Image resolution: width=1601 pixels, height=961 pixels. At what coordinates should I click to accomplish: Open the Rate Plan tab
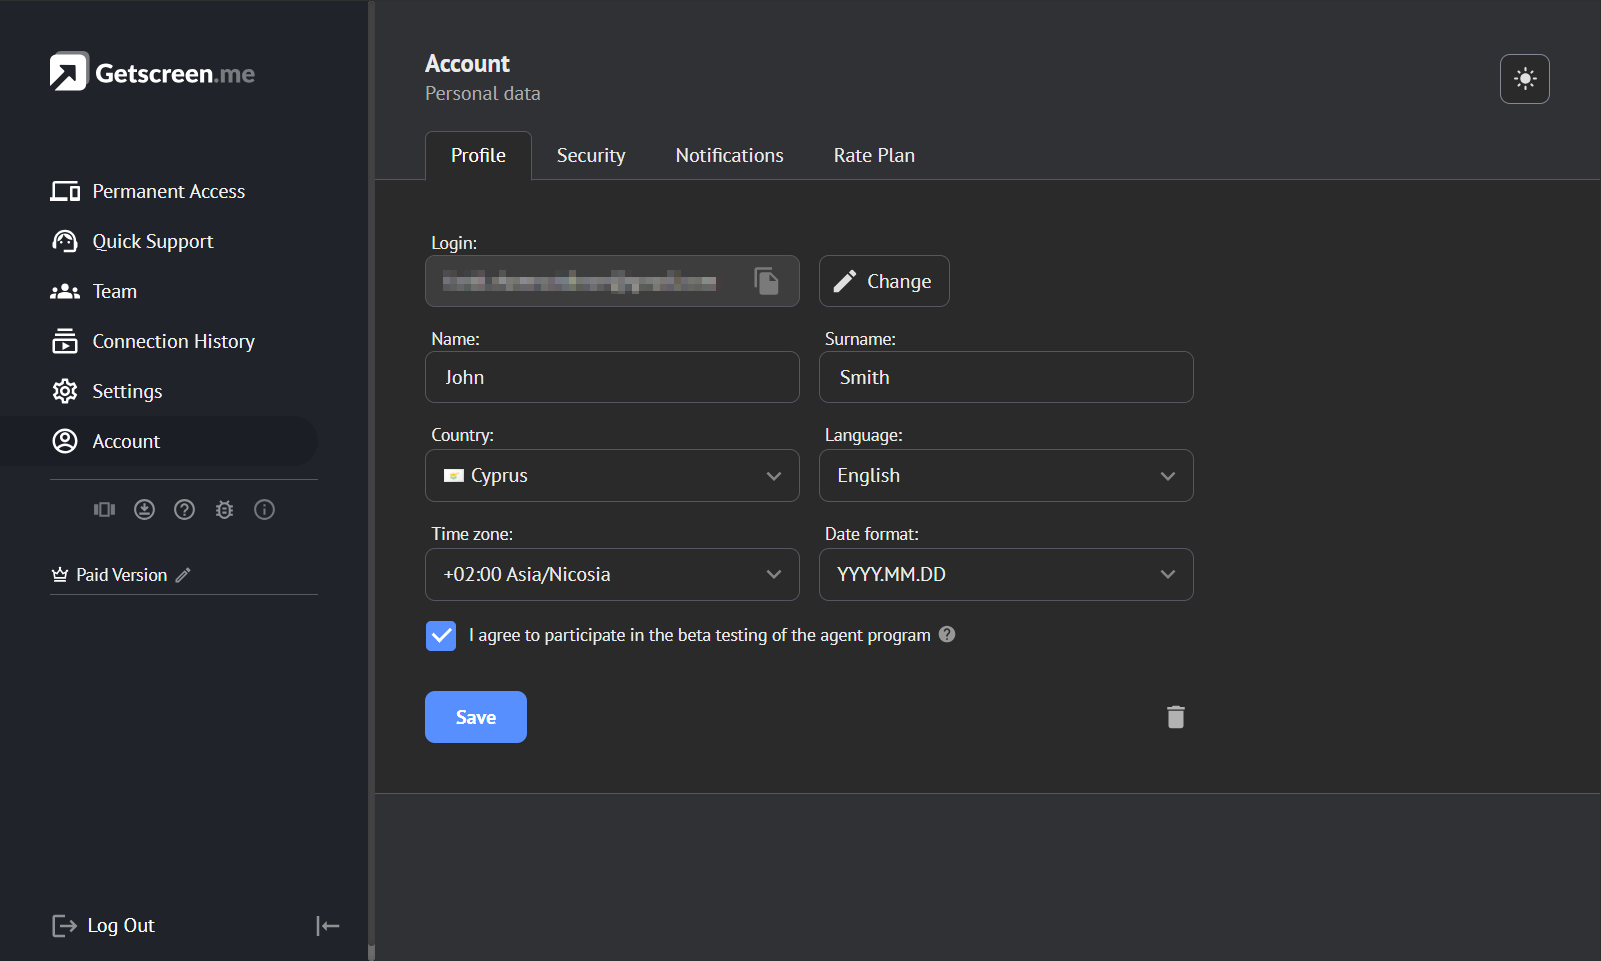[x=874, y=156]
